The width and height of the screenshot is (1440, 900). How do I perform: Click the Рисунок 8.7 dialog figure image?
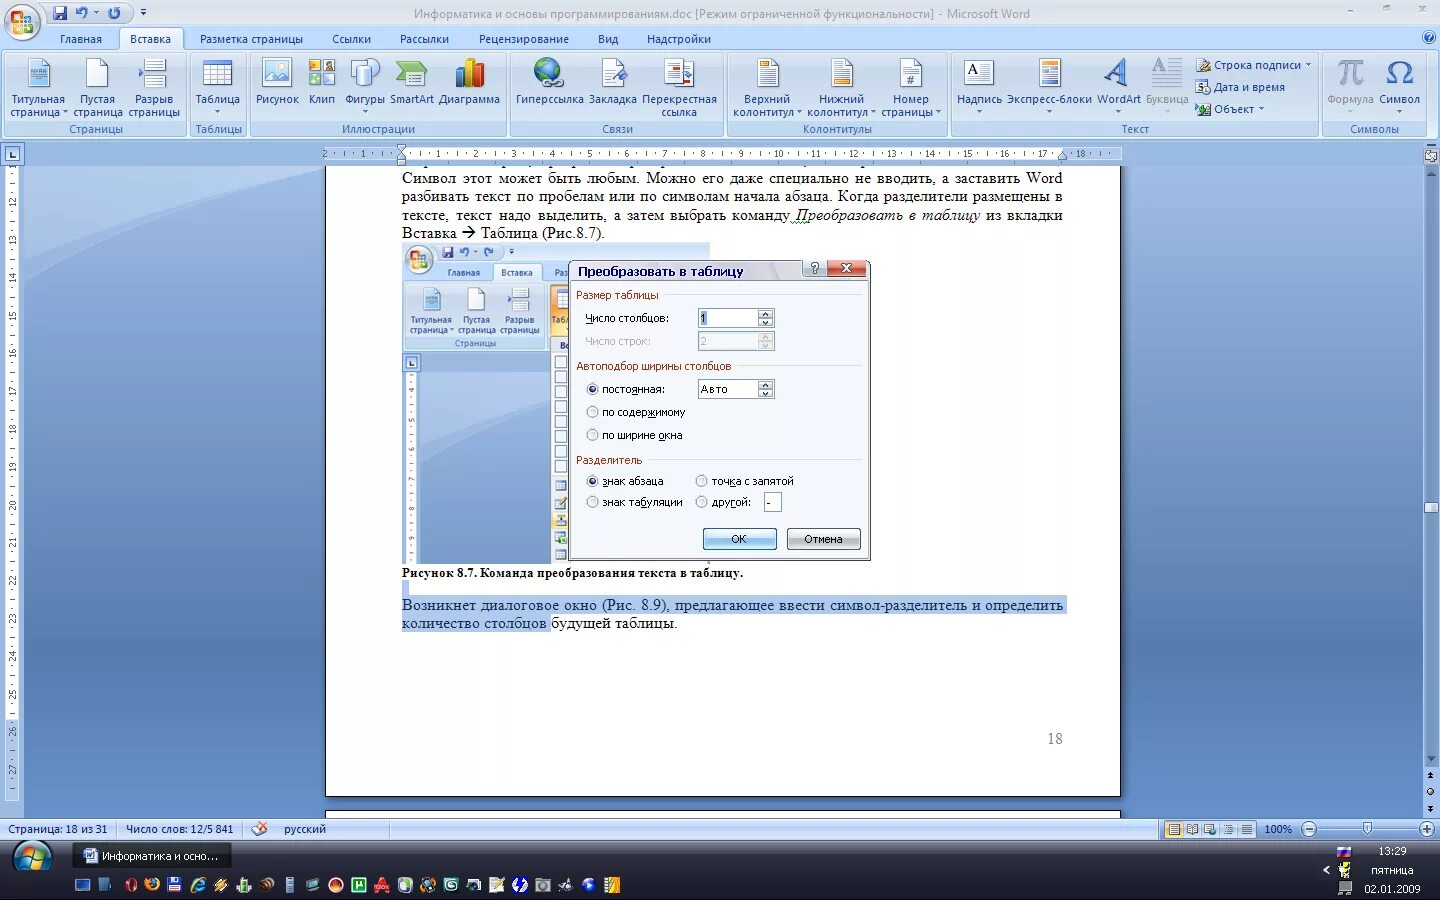(636, 402)
